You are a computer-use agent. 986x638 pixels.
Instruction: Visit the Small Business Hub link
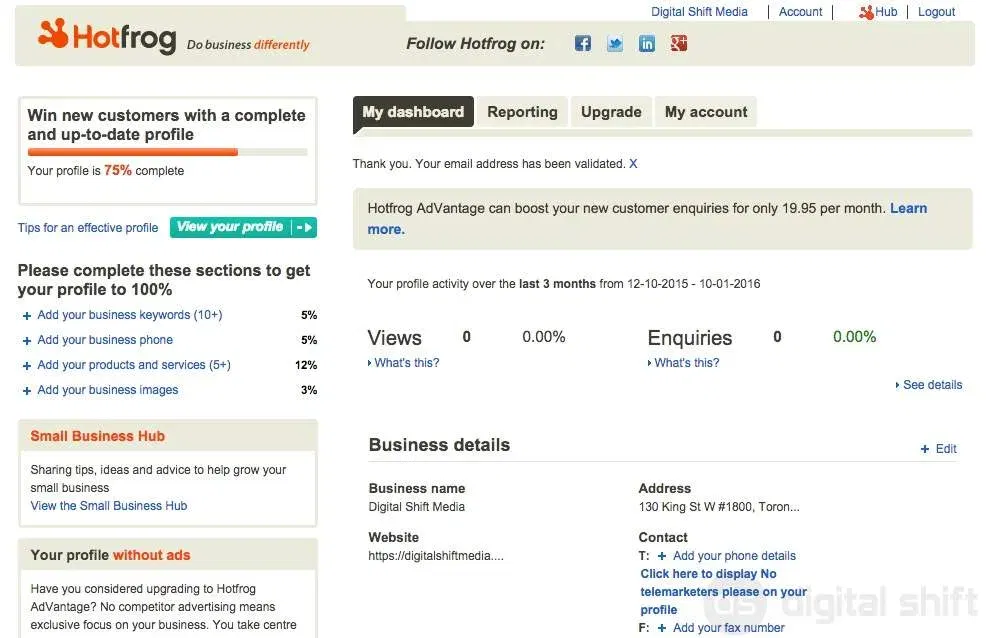(108, 505)
